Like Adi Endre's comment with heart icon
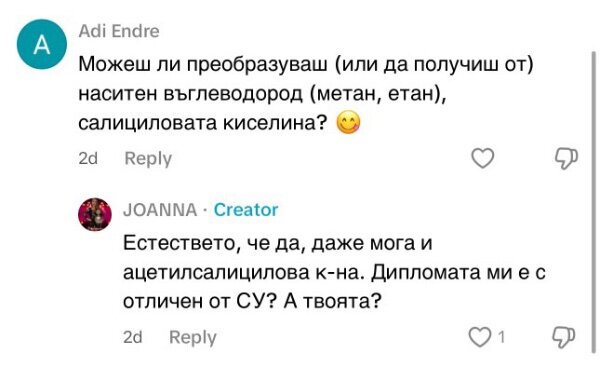The width and height of the screenshot is (600, 367). pos(483,158)
